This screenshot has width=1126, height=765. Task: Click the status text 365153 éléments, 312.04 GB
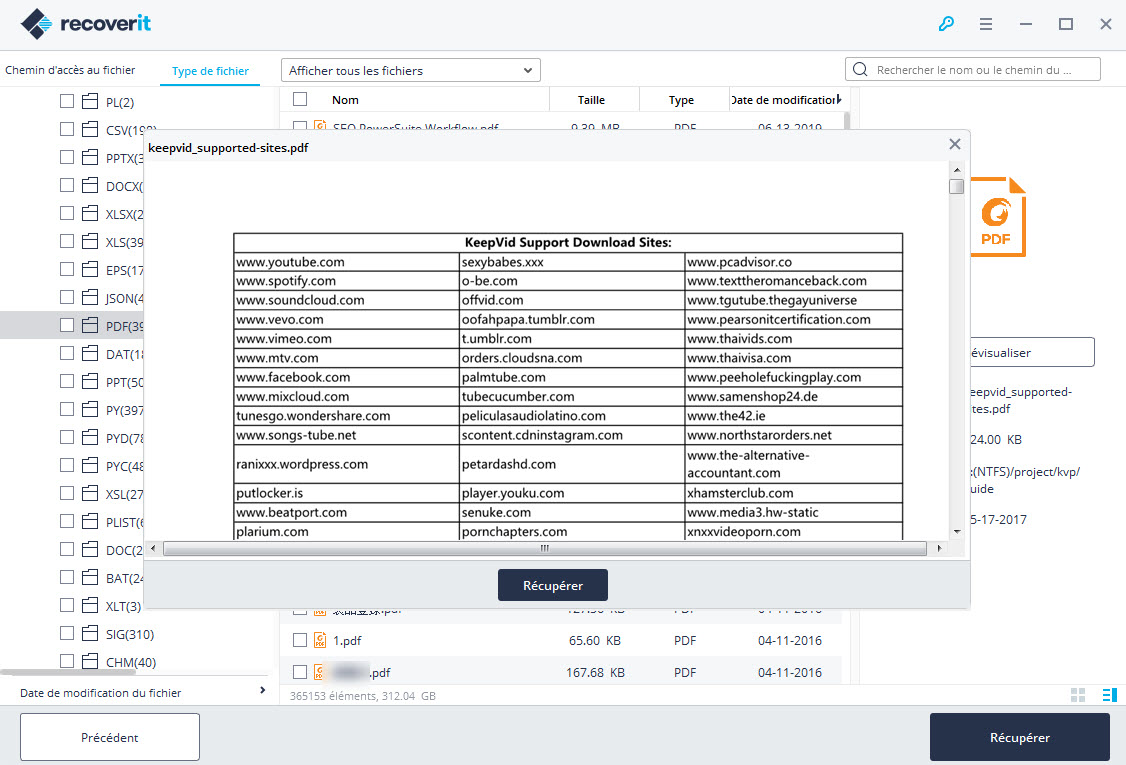tap(363, 696)
